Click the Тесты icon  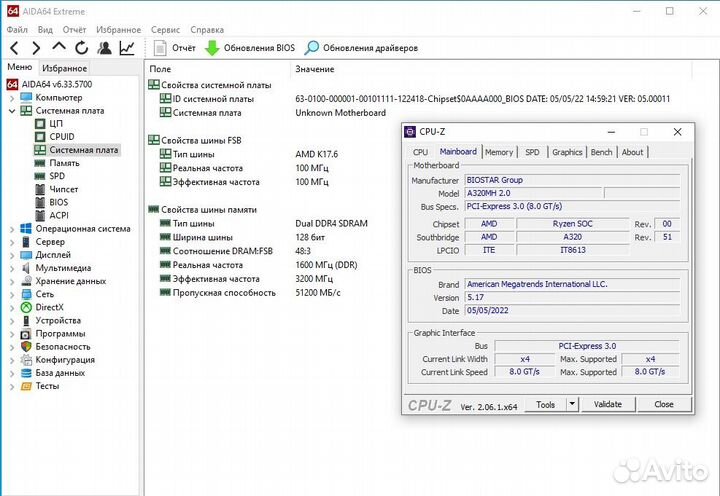pyautogui.click(x=26, y=386)
